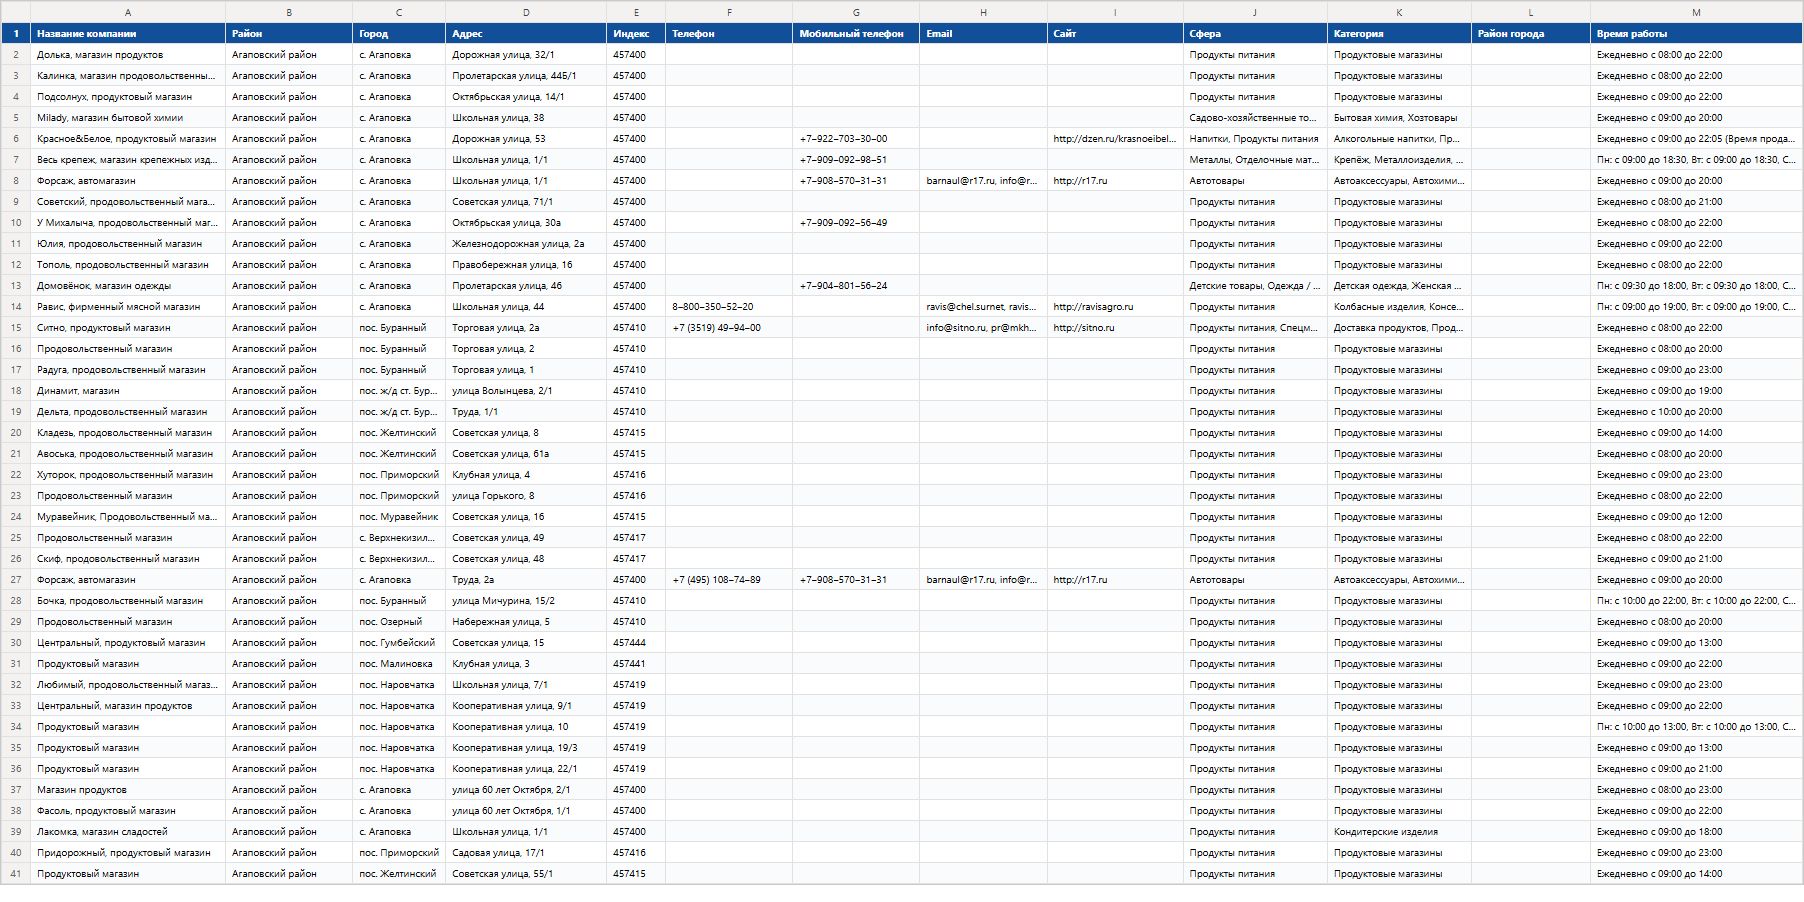Click the 'Время работы' header cell
The image size is (1804, 902).
(x=1696, y=34)
